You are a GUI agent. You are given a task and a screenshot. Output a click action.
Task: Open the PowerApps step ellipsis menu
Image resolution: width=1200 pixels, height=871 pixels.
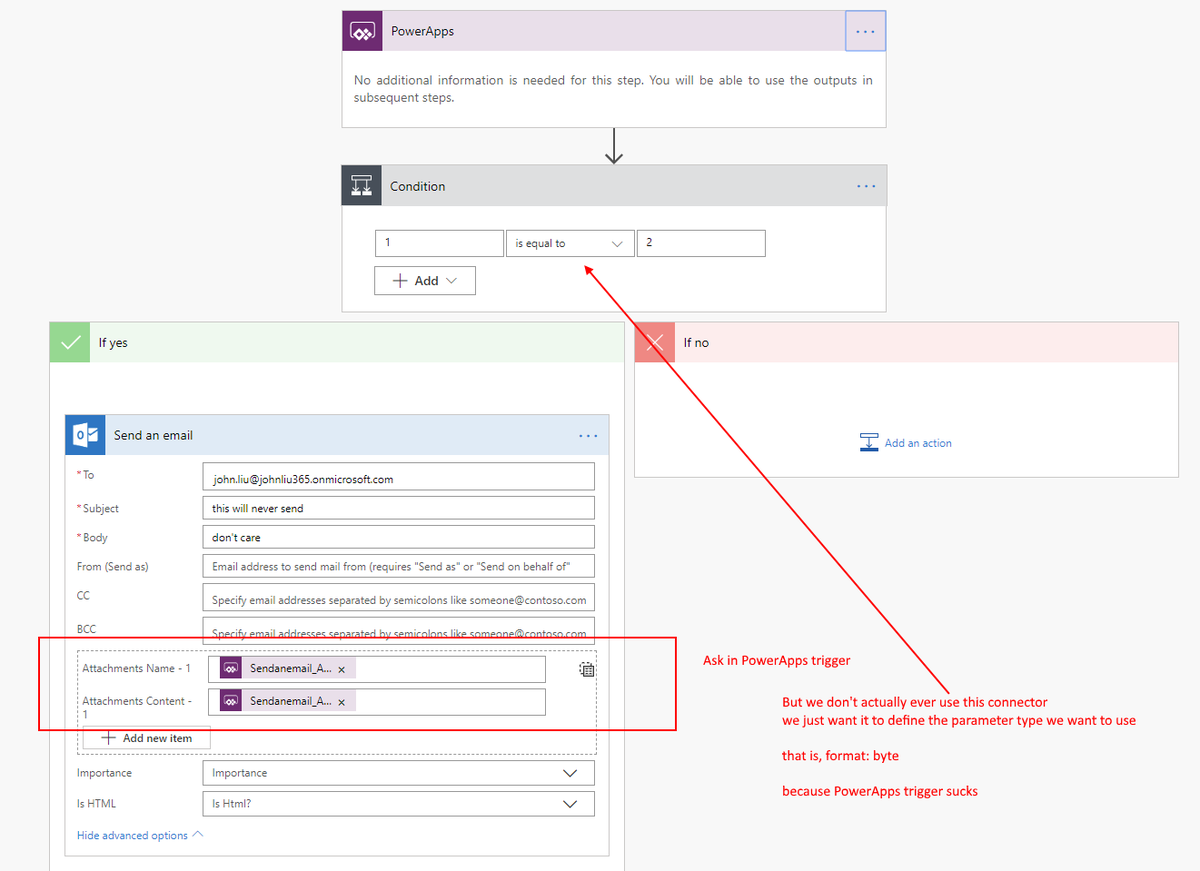coord(865,31)
